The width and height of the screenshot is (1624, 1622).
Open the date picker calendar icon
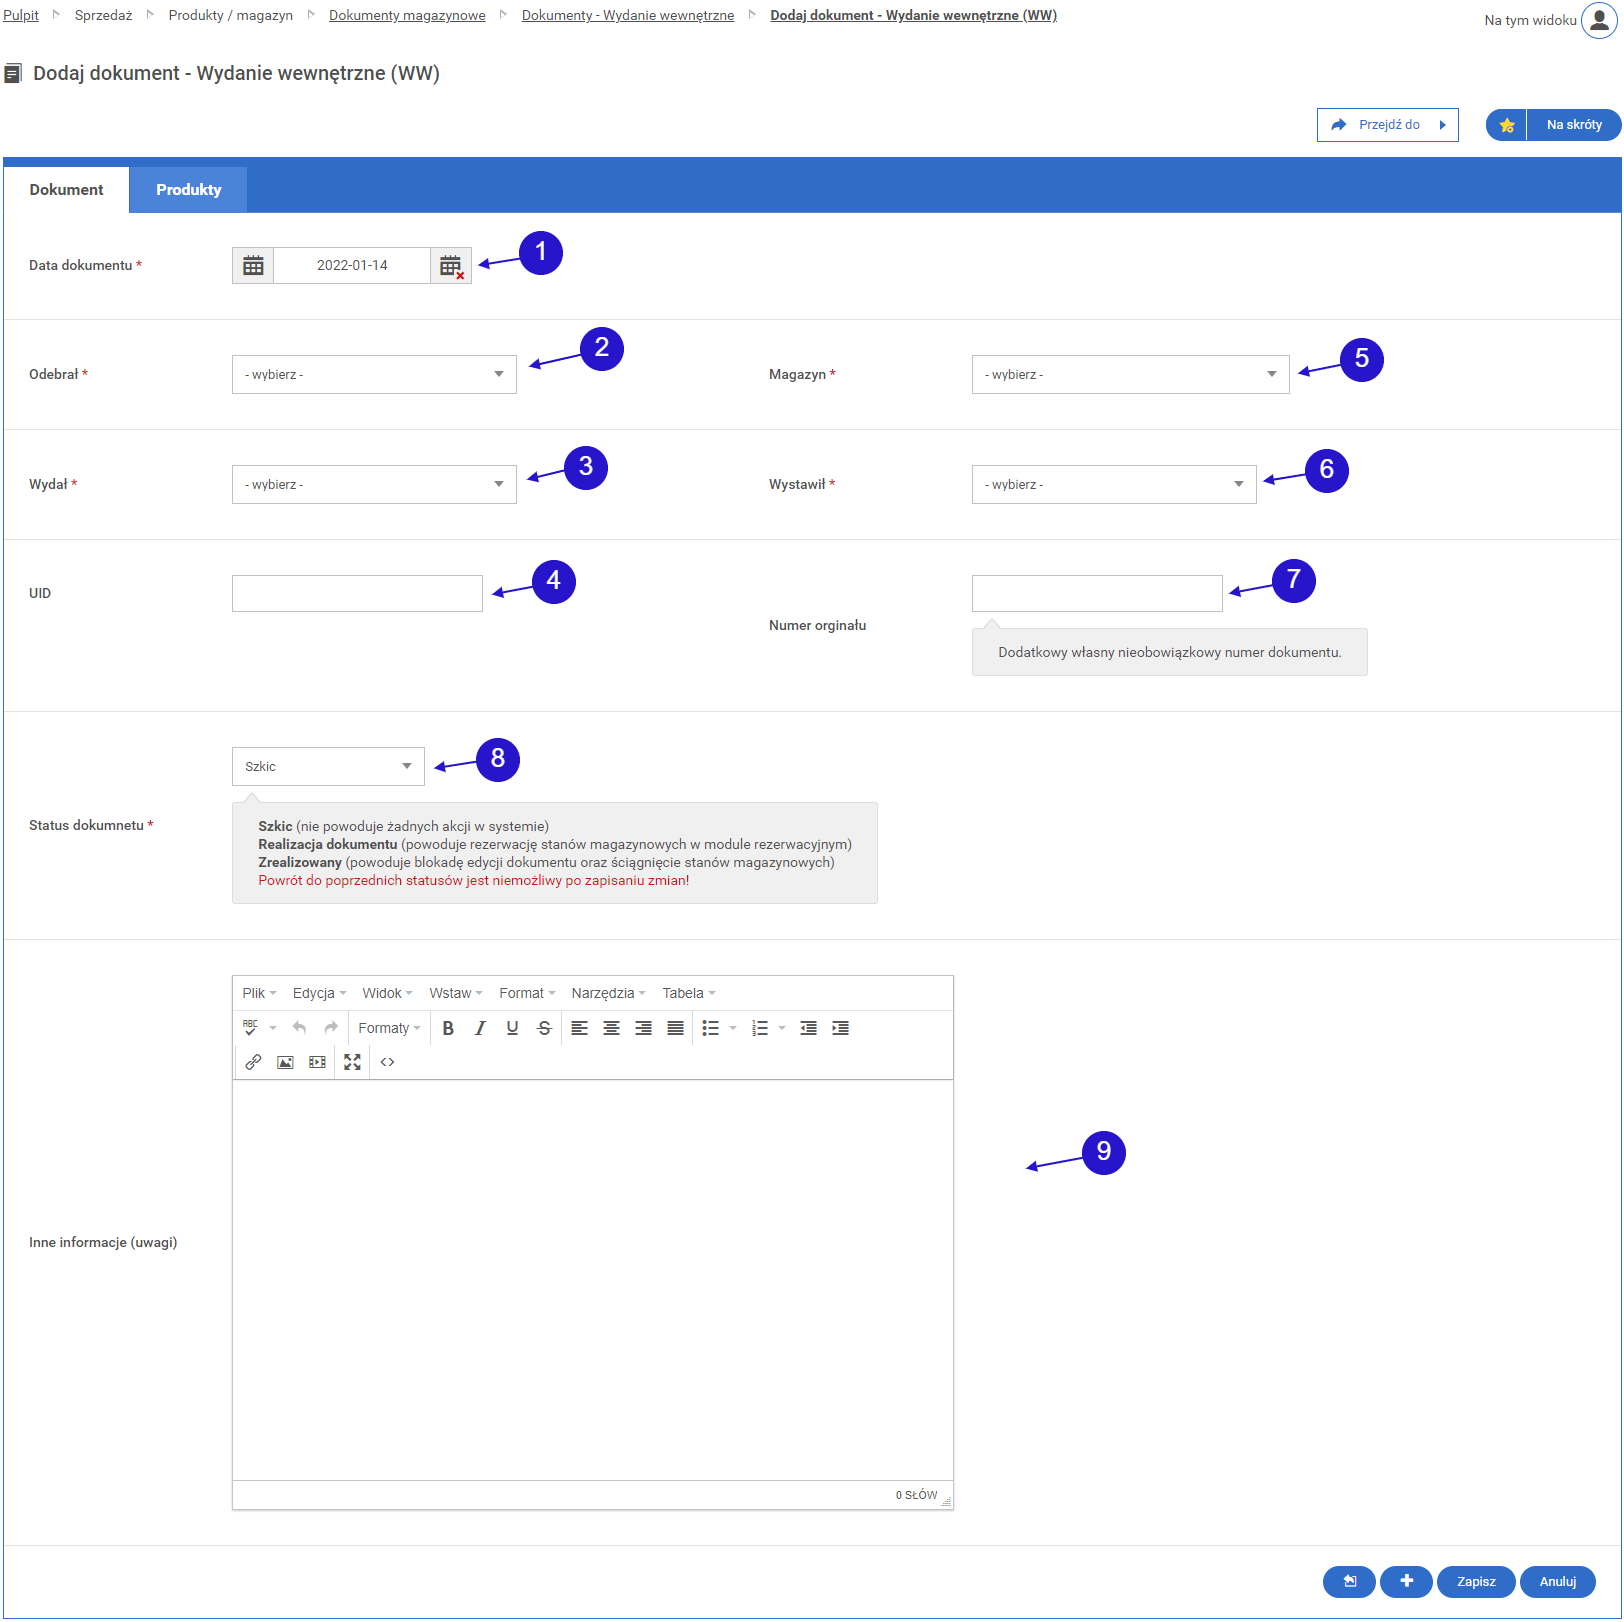253,266
